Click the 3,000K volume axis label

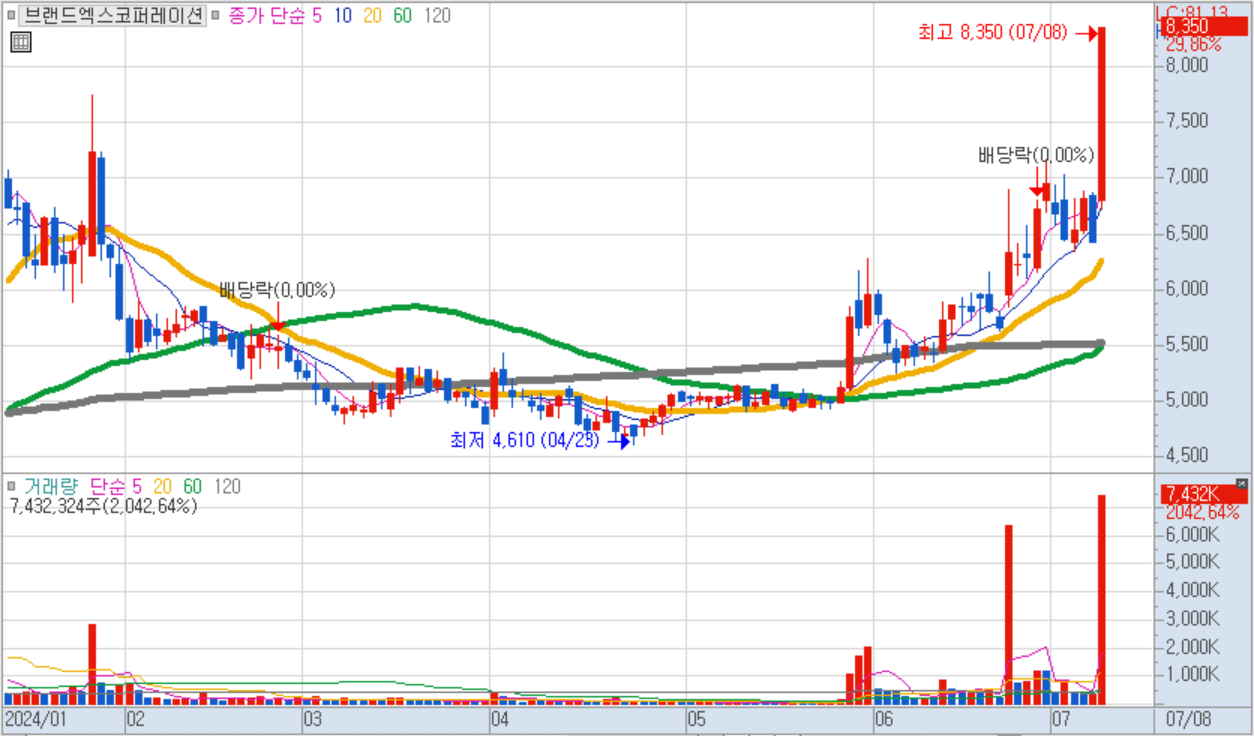click(1192, 619)
